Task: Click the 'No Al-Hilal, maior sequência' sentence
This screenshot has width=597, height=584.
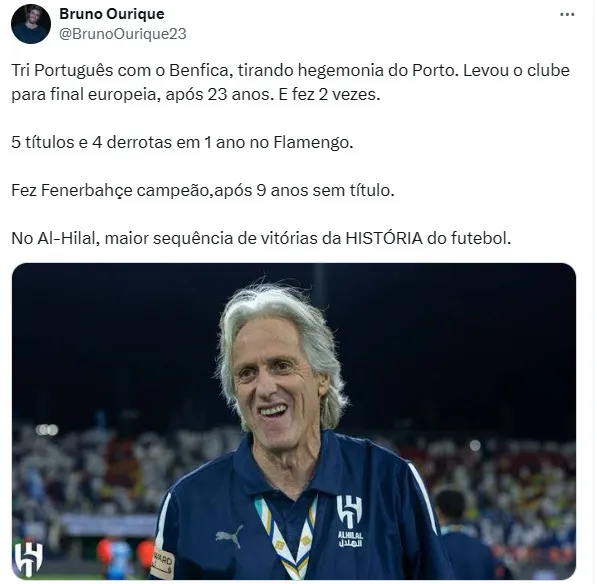Action: 261,238
